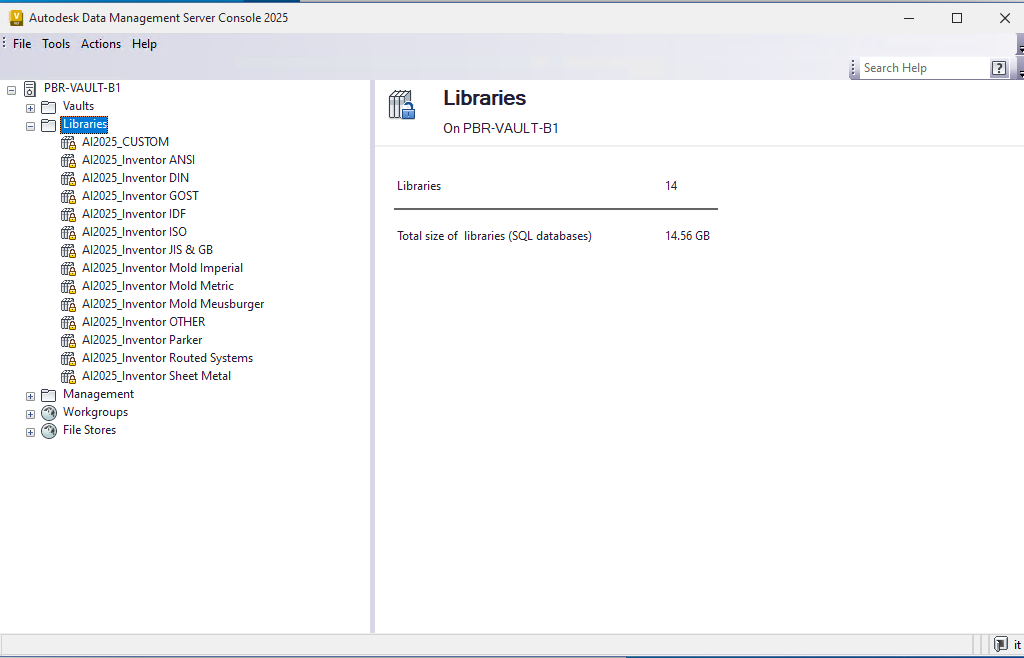The height and width of the screenshot is (658, 1024).
Task: Open the Help menu
Action: click(144, 44)
